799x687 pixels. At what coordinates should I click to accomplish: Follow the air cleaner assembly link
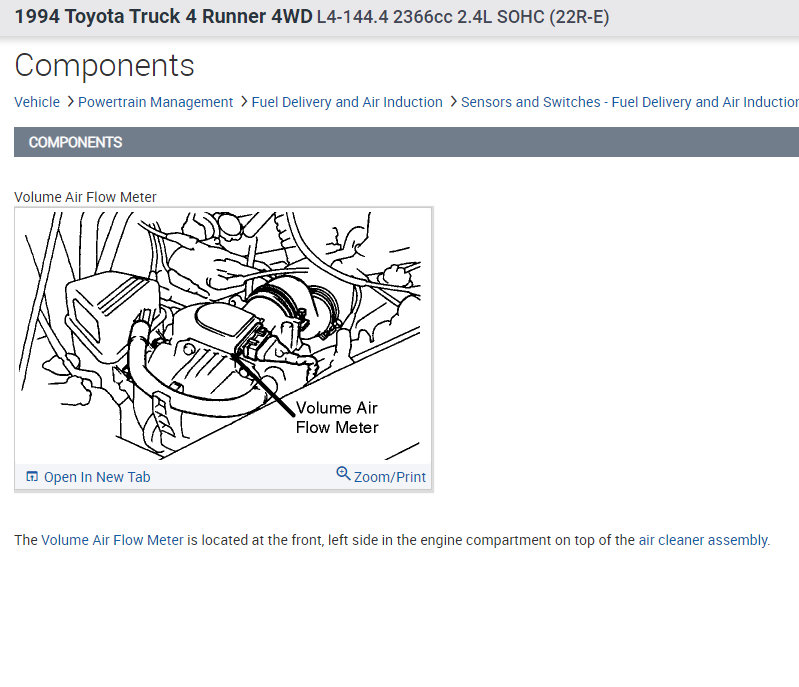(x=703, y=540)
